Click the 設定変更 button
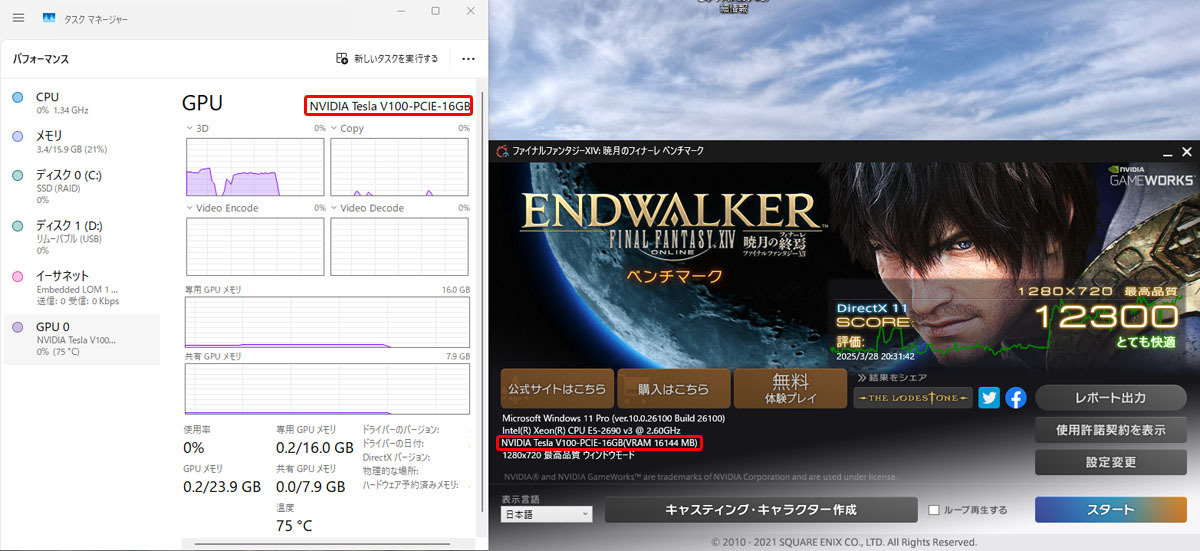This screenshot has height=551, width=1200. tap(1110, 462)
